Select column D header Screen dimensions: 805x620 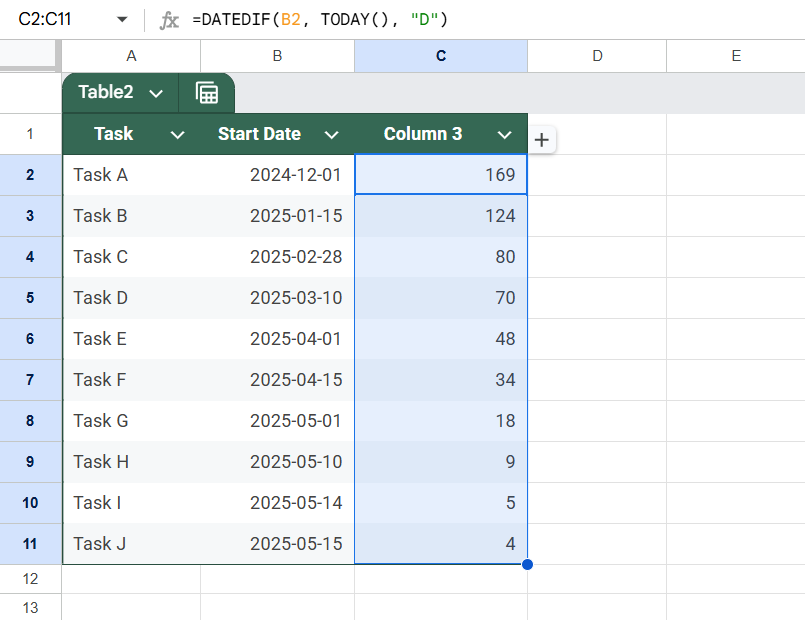tap(597, 56)
